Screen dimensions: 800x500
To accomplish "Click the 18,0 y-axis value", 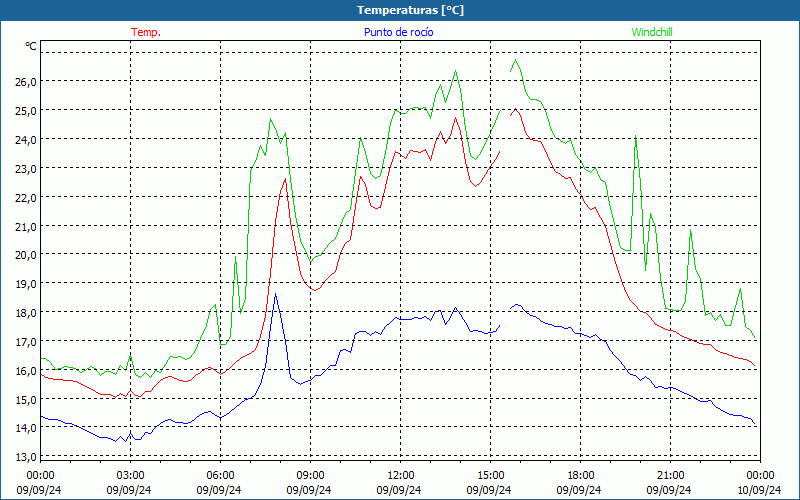I will [24, 312].
